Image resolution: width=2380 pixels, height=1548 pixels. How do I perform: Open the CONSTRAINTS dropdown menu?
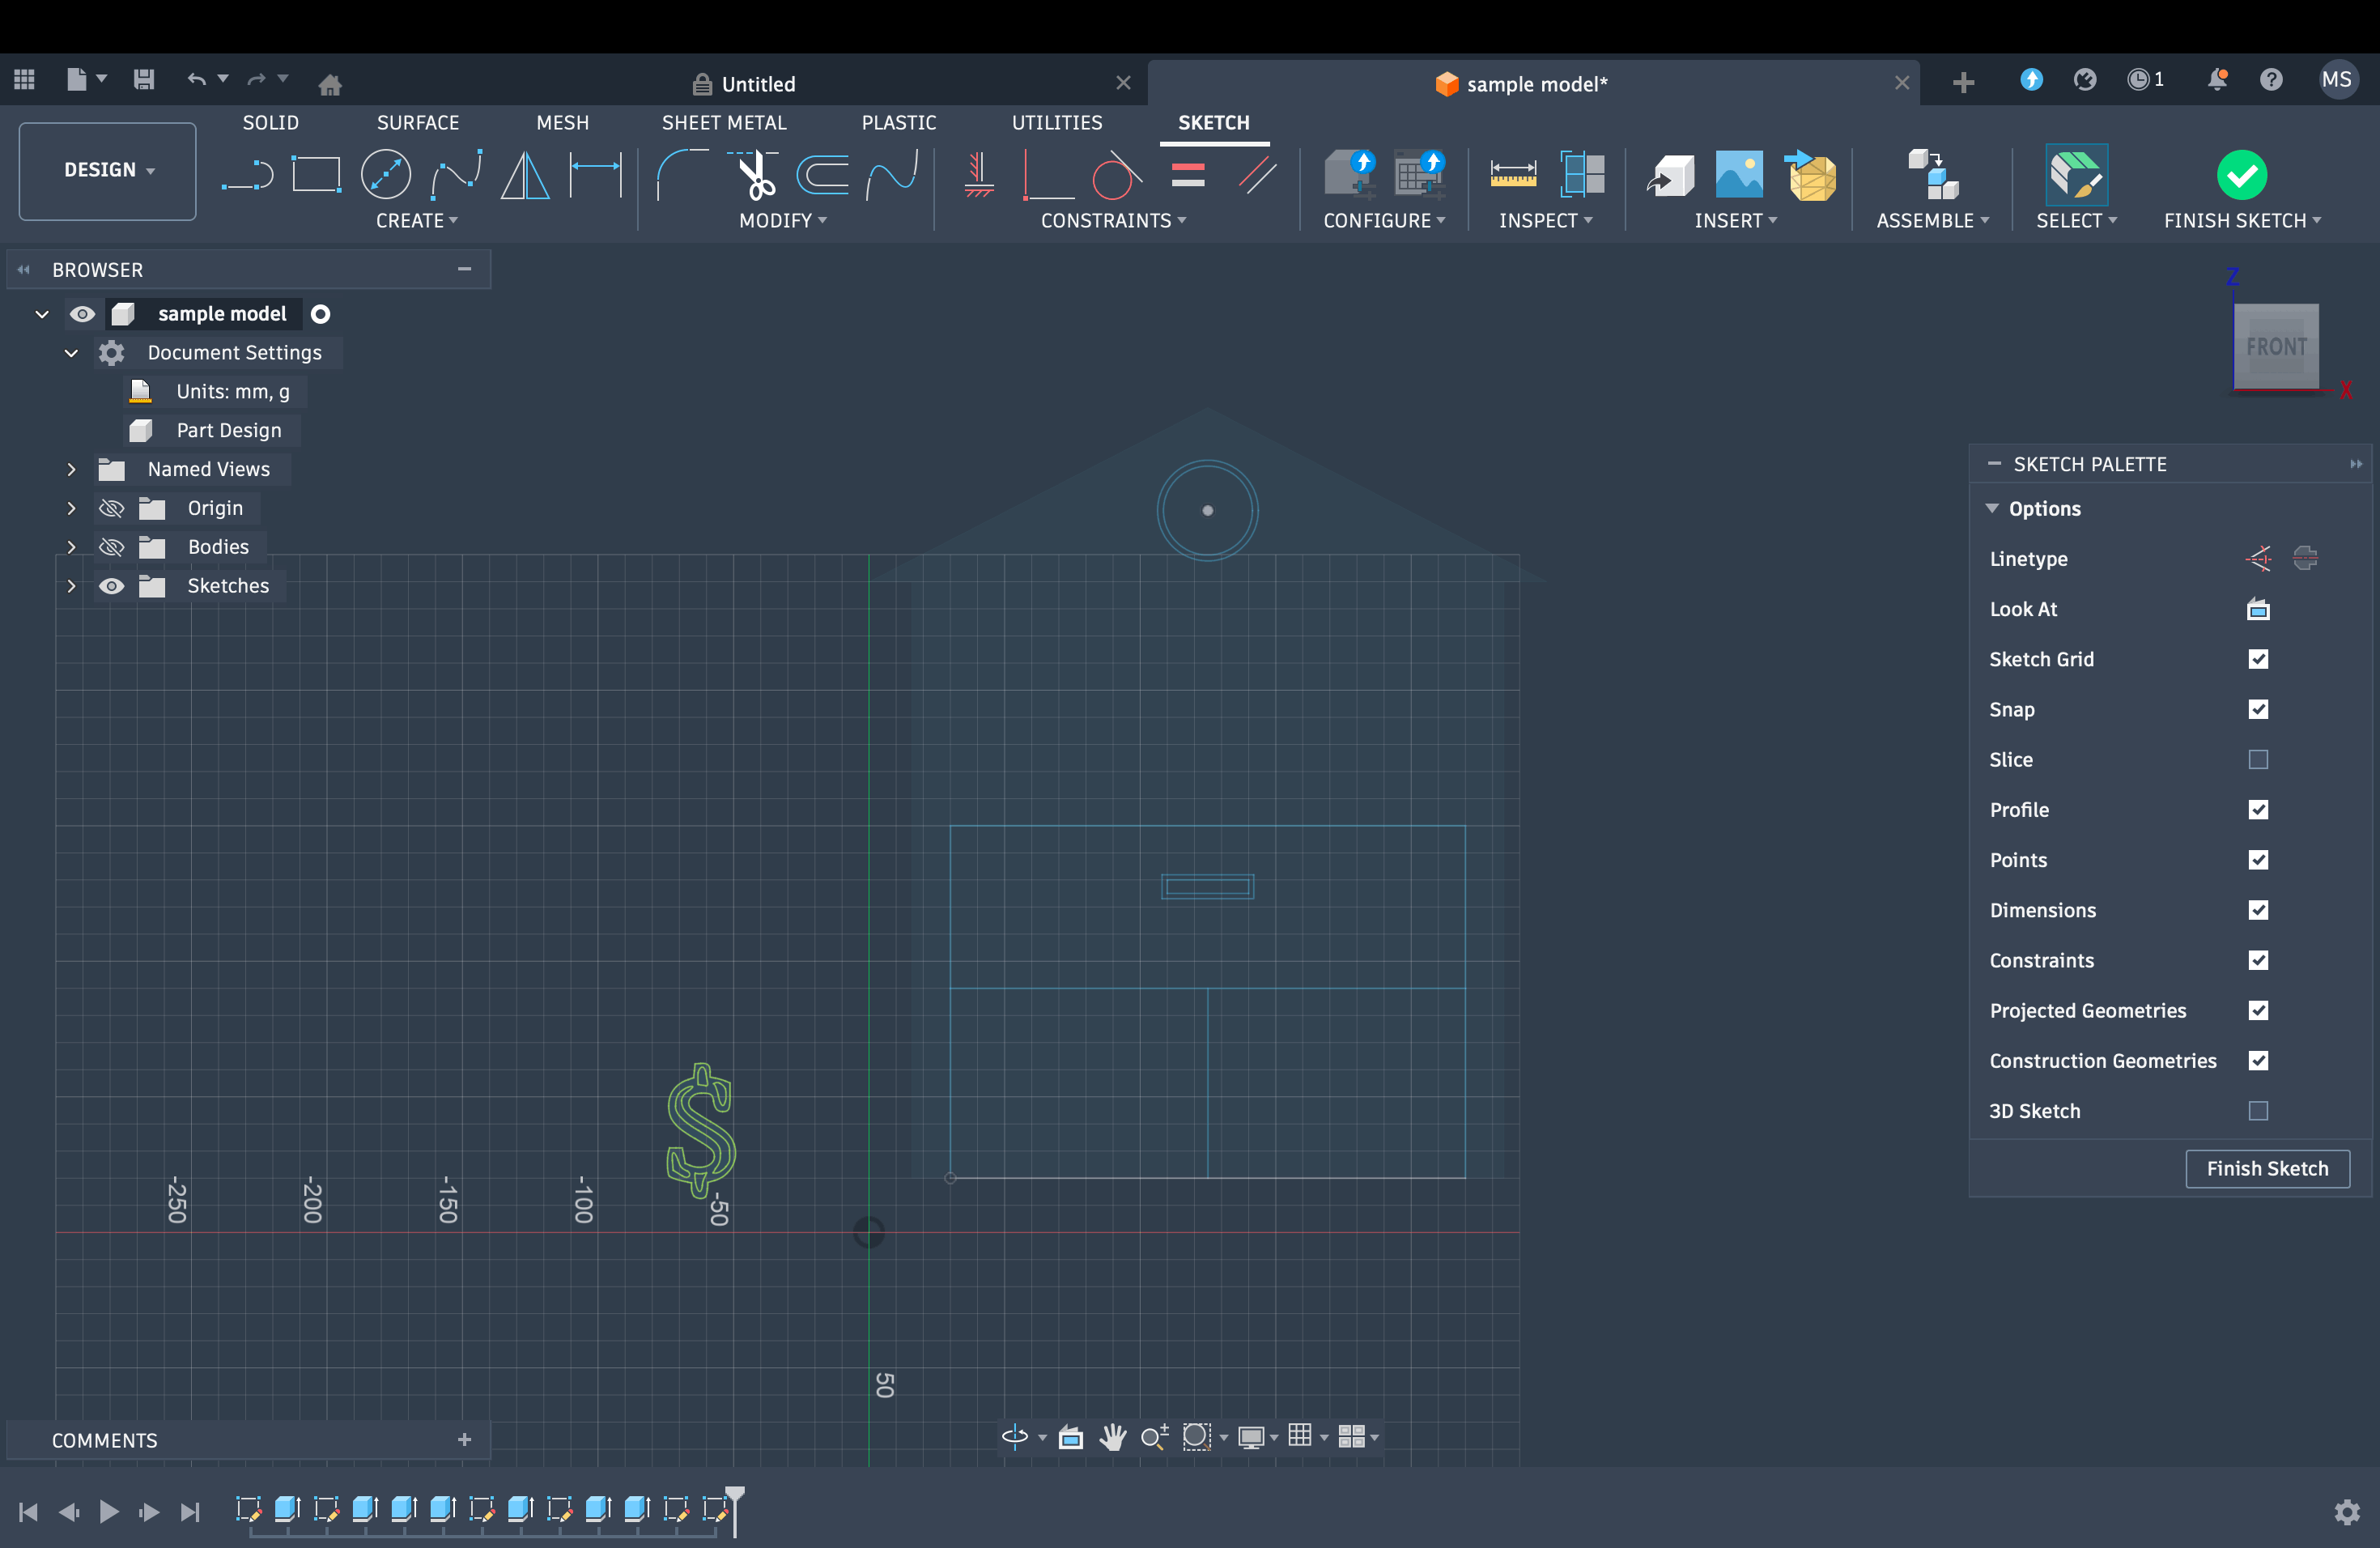click(1113, 221)
